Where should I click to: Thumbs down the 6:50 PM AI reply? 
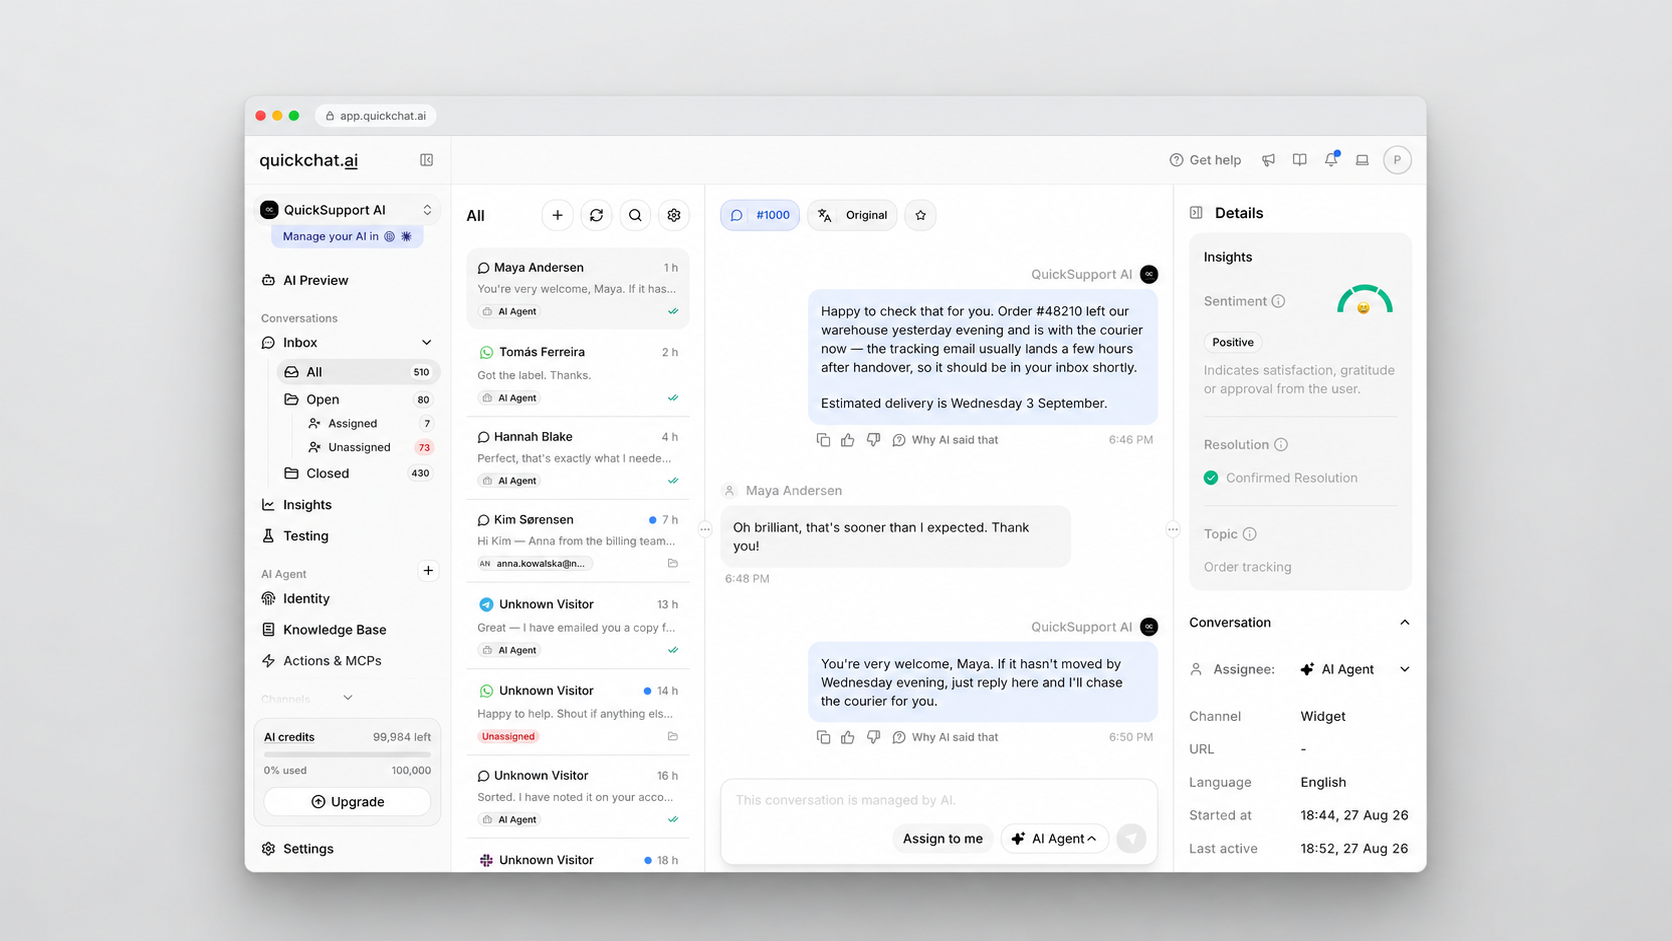tap(873, 737)
